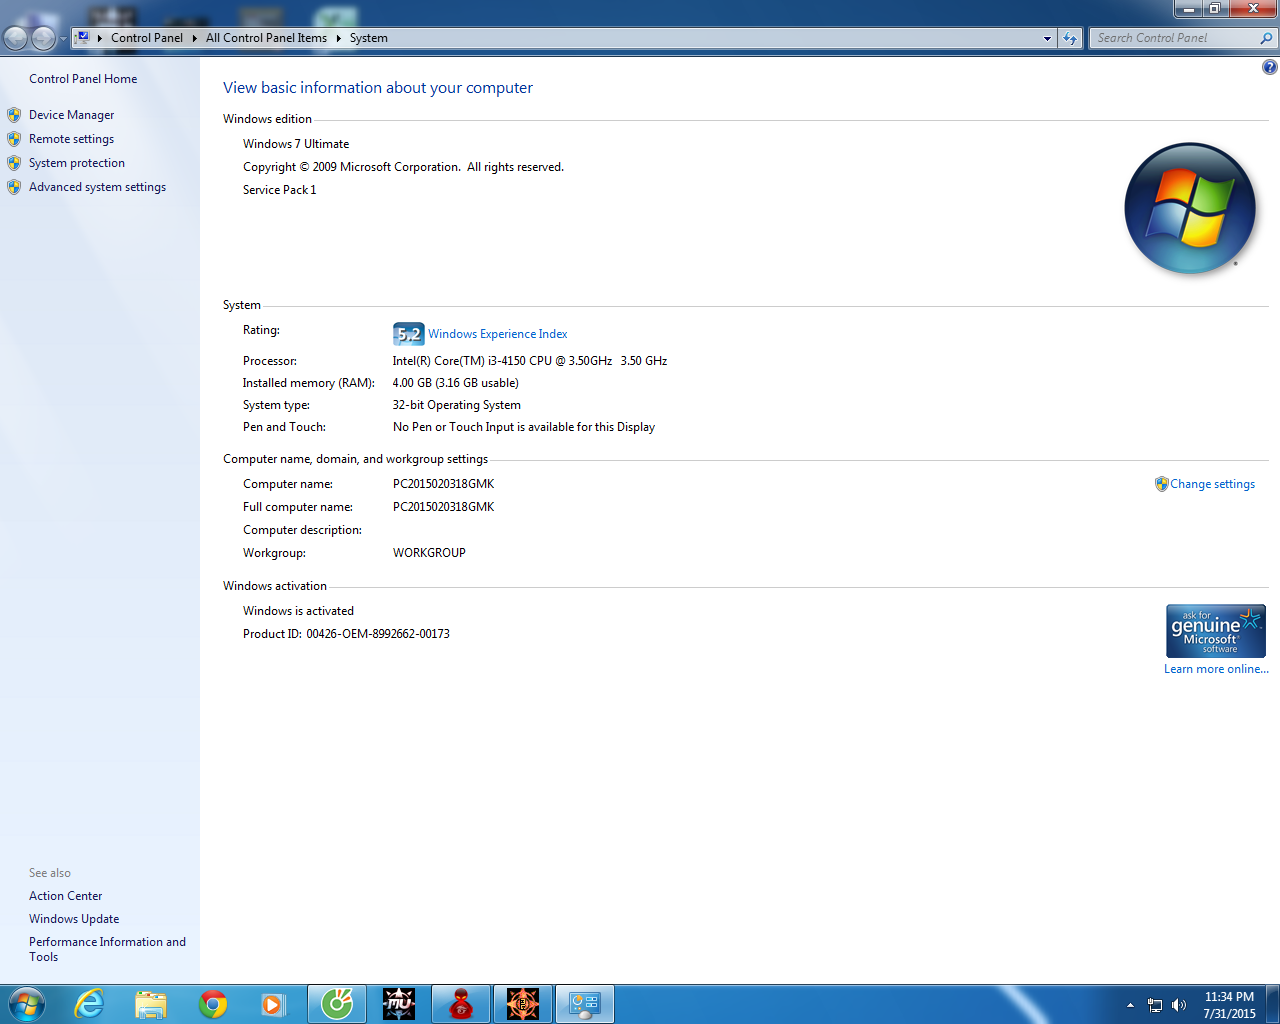This screenshot has height=1024, width=1280.
Task: Click the 4.00 GB (3.16 GB usable) text
Action: click(455, 383)
